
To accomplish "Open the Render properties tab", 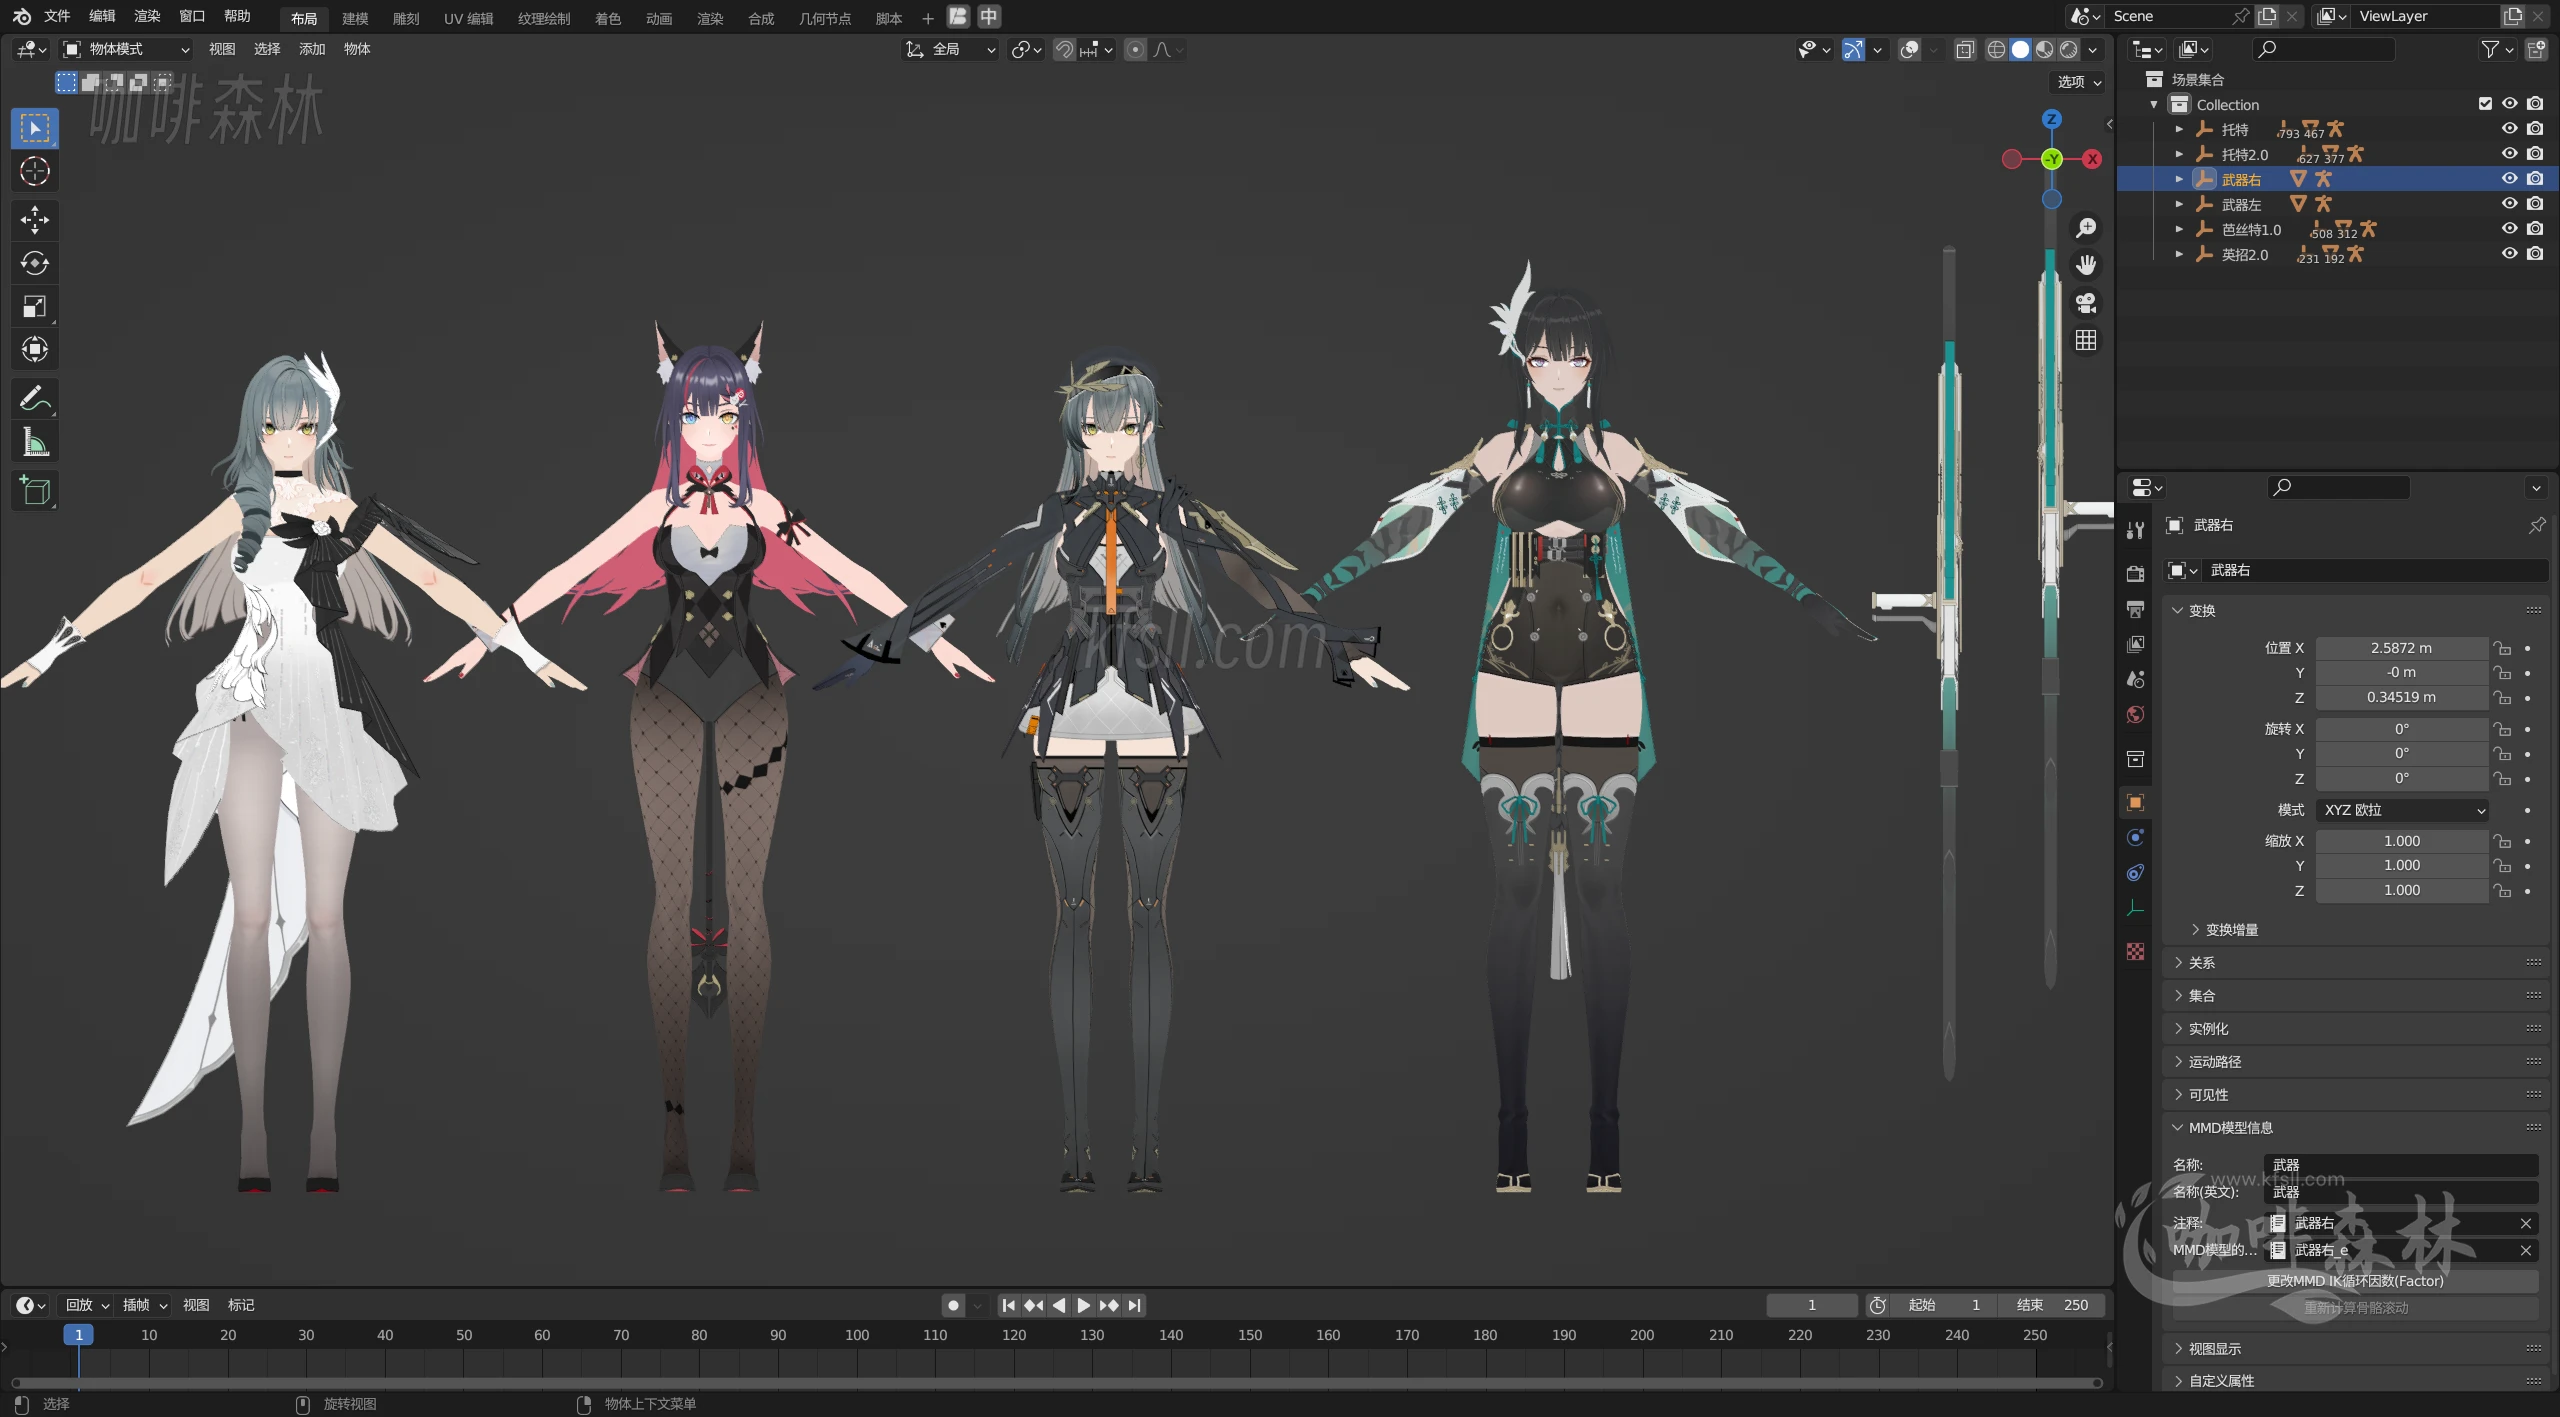I will [x=2135, y=573].
